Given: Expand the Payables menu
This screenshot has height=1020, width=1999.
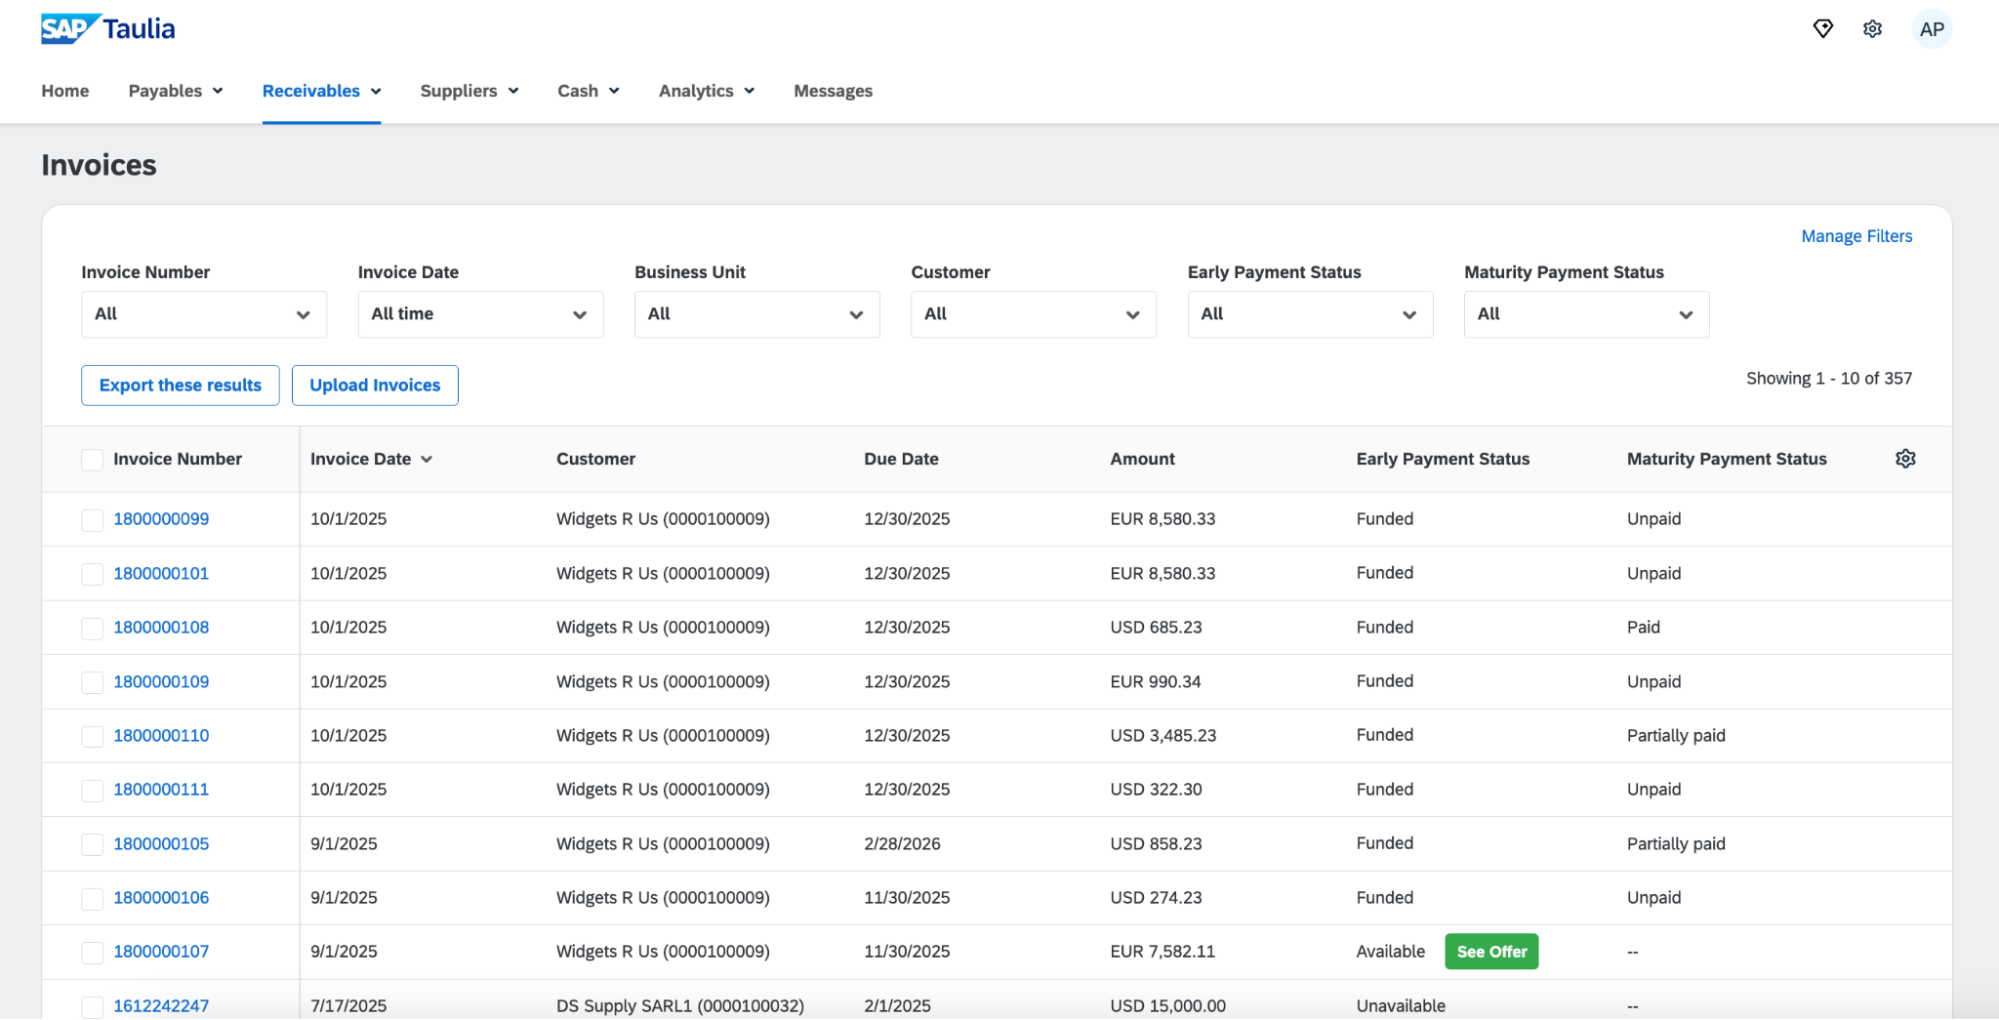Looking at the screenshot, I should click(175, 91).
